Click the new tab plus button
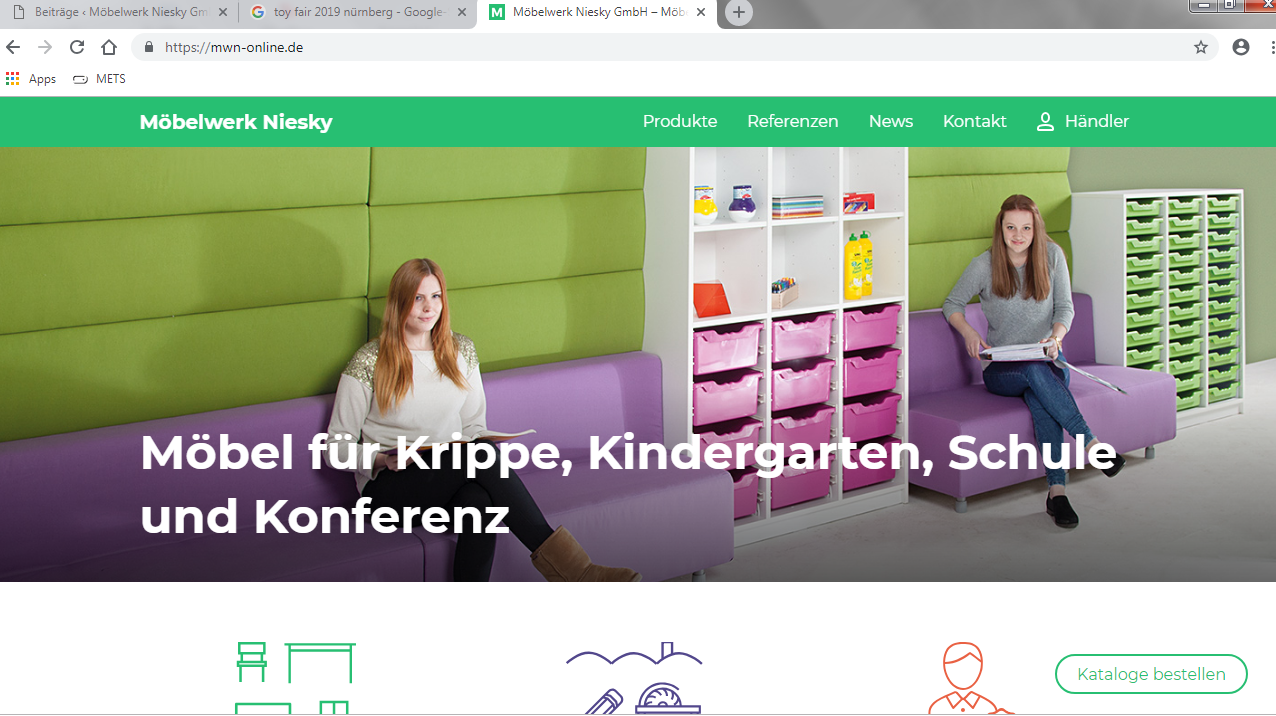Viewport: 1276px width, 716px height. [738, 13]
